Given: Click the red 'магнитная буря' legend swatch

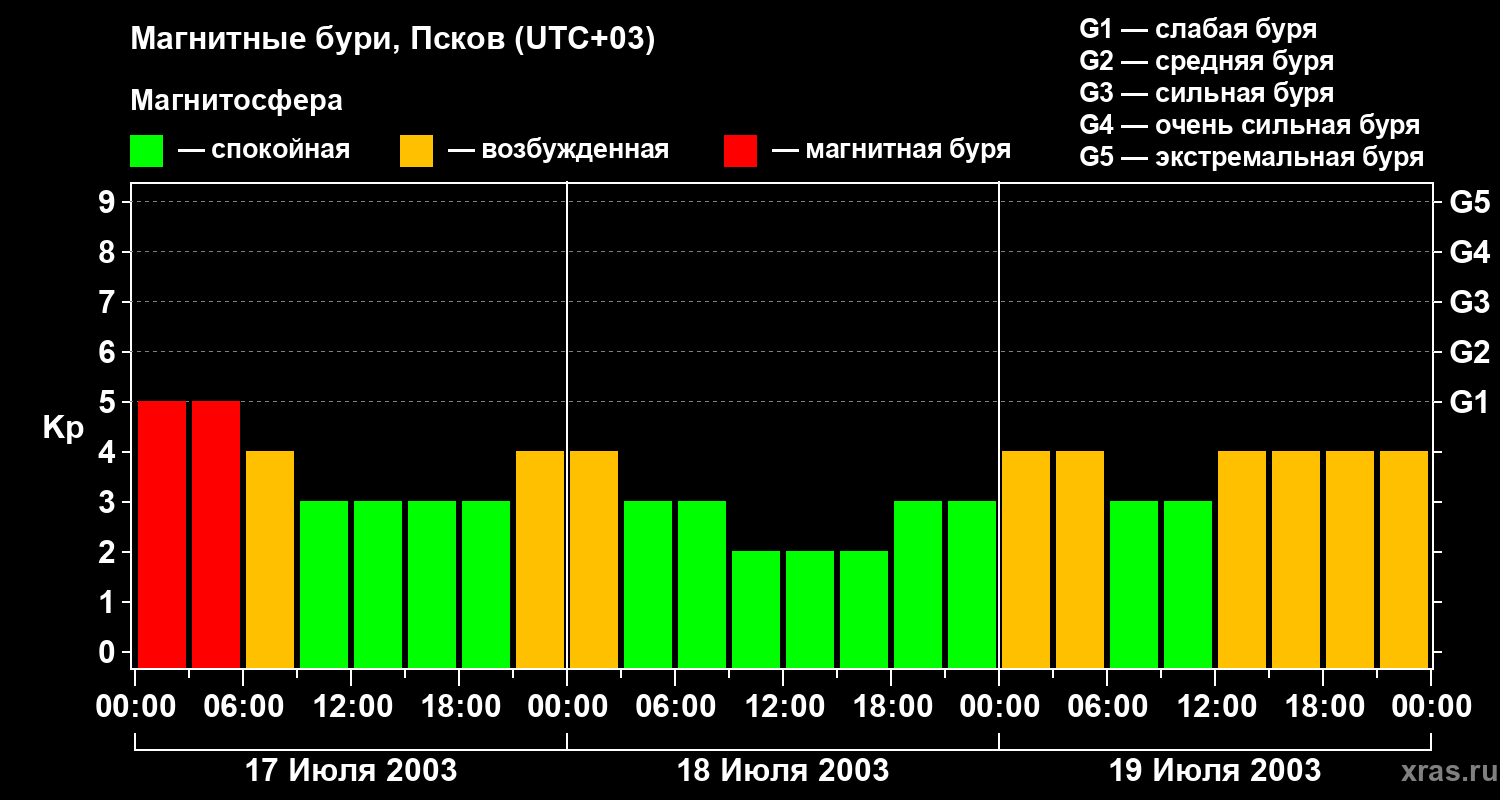Looking at the screenshot, I should [x=740, y=151].
